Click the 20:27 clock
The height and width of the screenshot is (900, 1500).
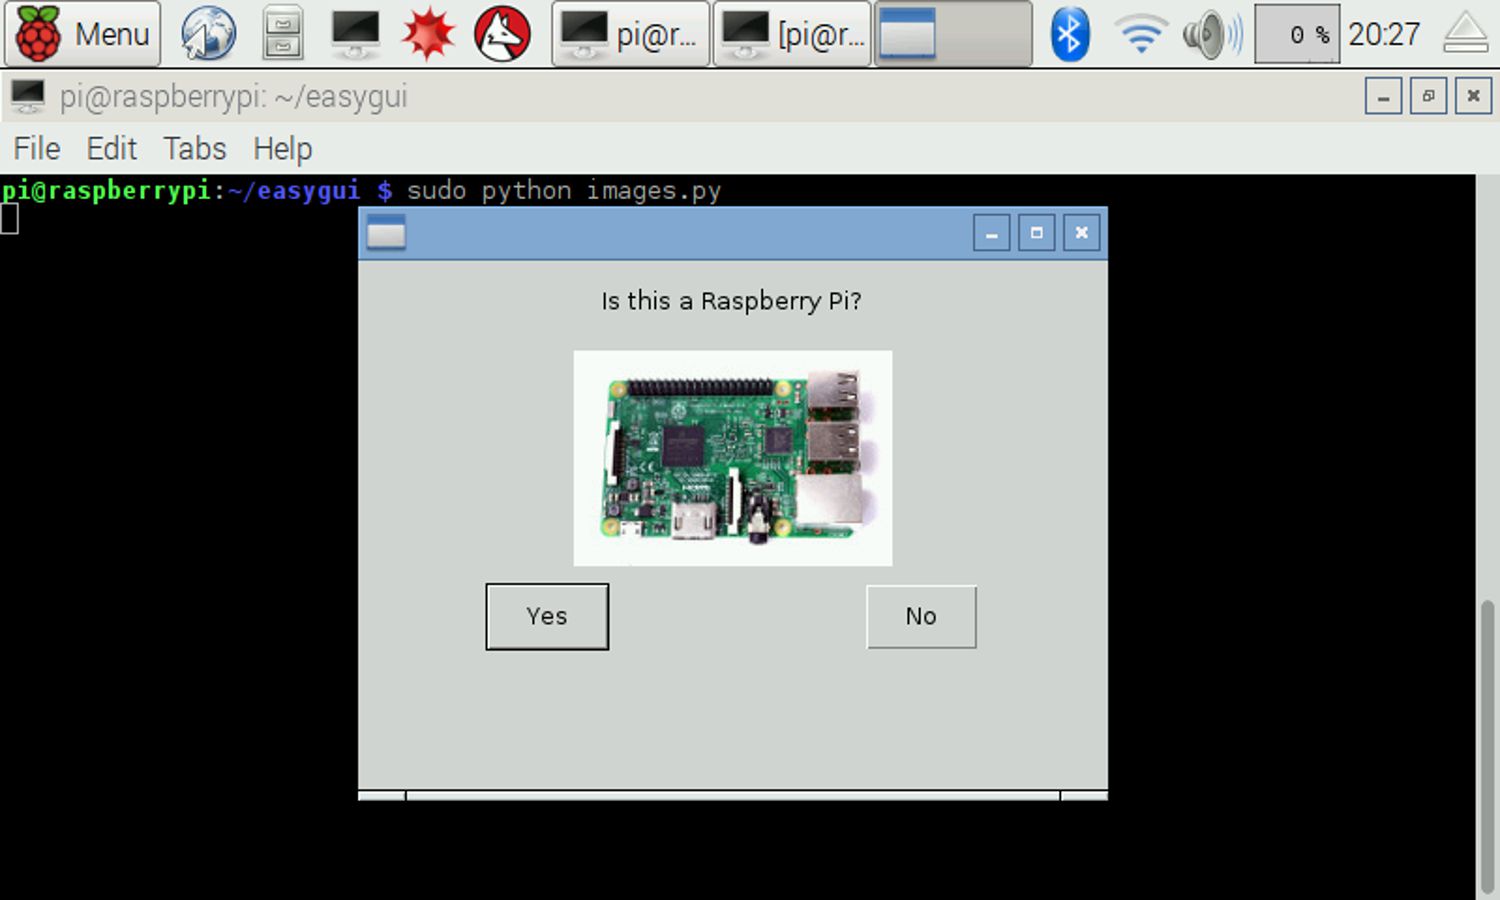click(x=1384, y=34)
